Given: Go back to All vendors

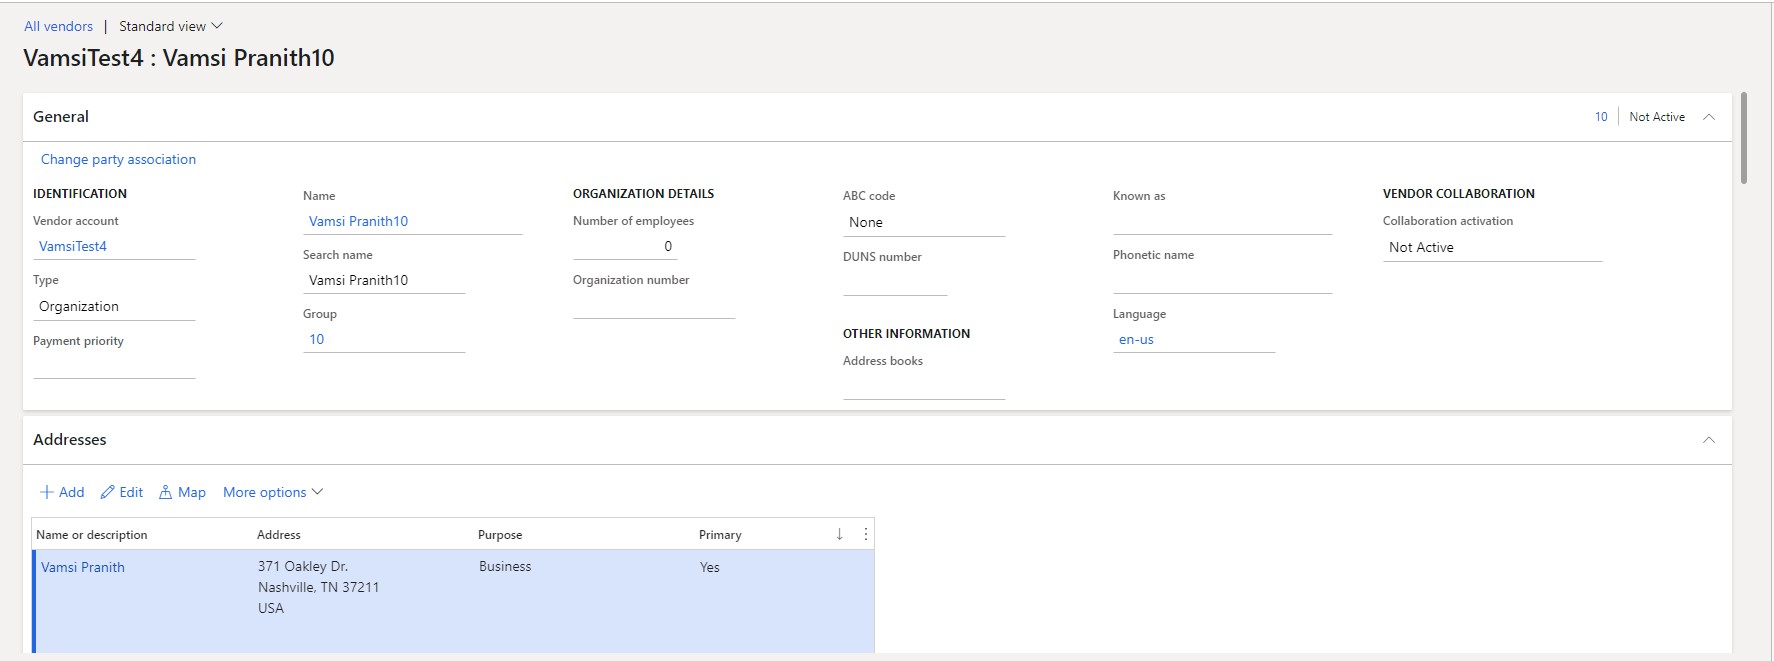Looking at the screenshot, I should click(x=58, y=26).
